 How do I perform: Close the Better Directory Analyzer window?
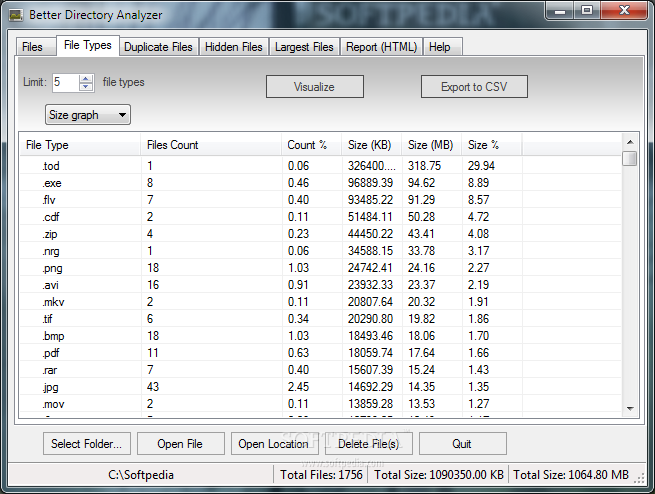pyautogui.click(x=625, y=10)
